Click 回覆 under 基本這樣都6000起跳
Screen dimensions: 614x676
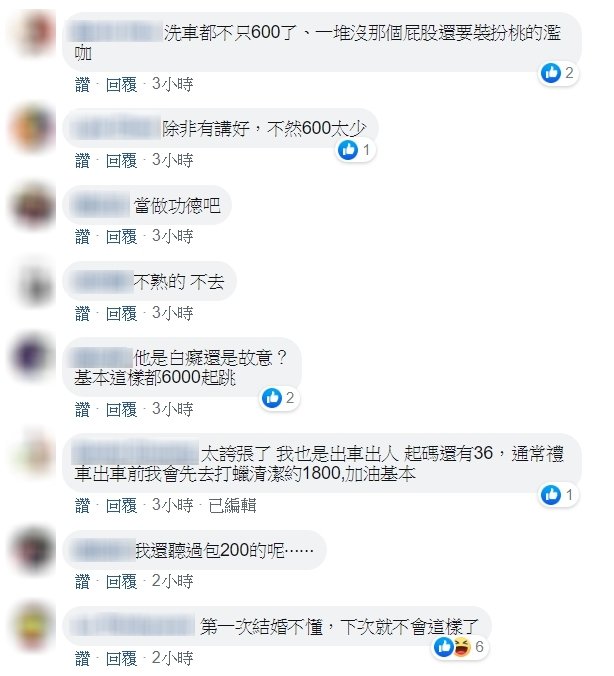click(121, 409)
